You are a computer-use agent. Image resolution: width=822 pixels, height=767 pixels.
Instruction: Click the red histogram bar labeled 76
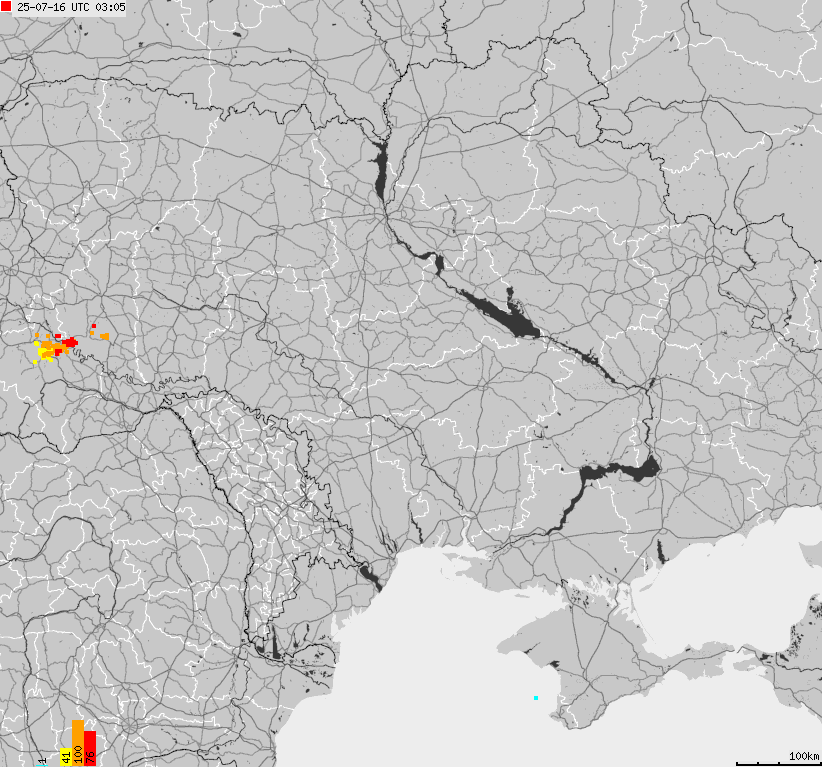point(90,748)
